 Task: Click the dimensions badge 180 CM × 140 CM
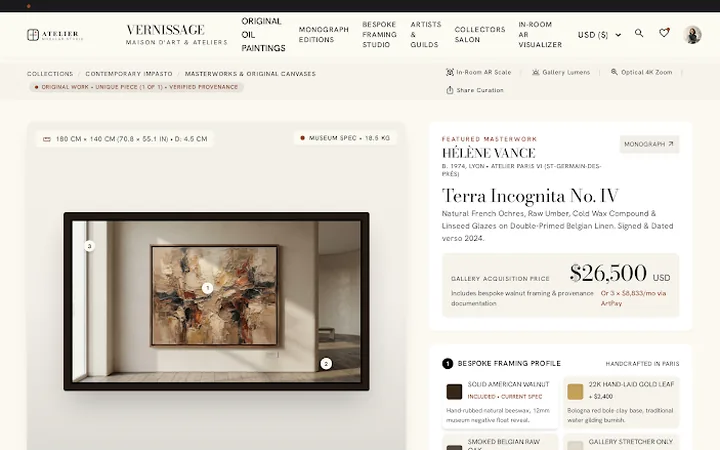124,139
